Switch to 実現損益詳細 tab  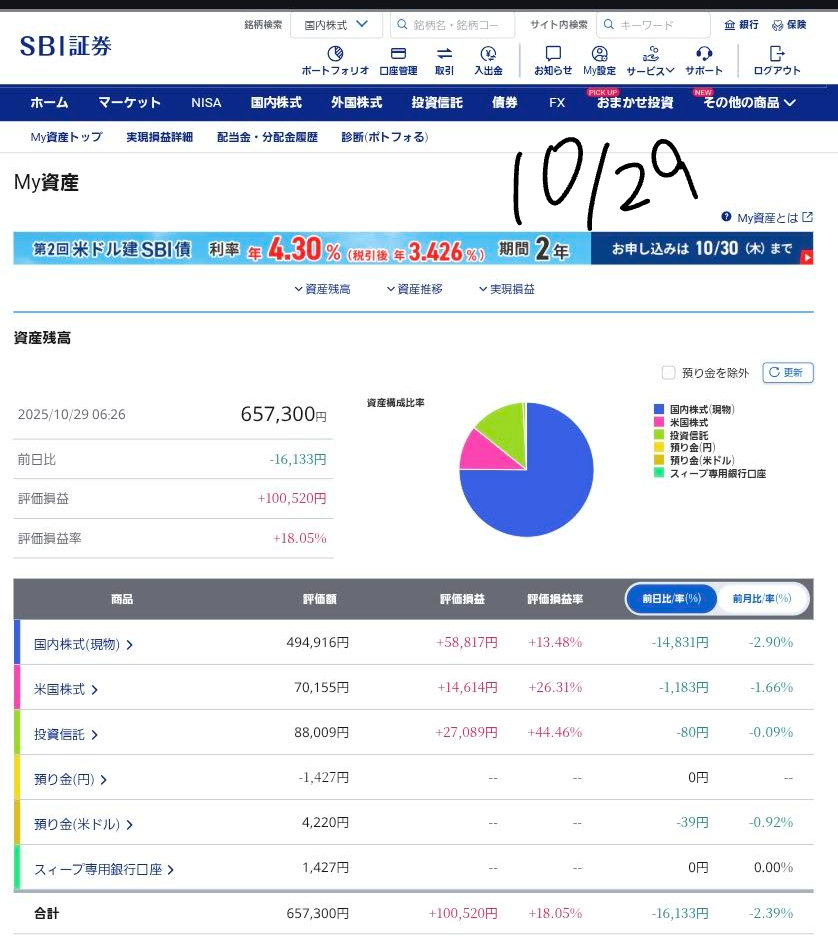(160, 137)
